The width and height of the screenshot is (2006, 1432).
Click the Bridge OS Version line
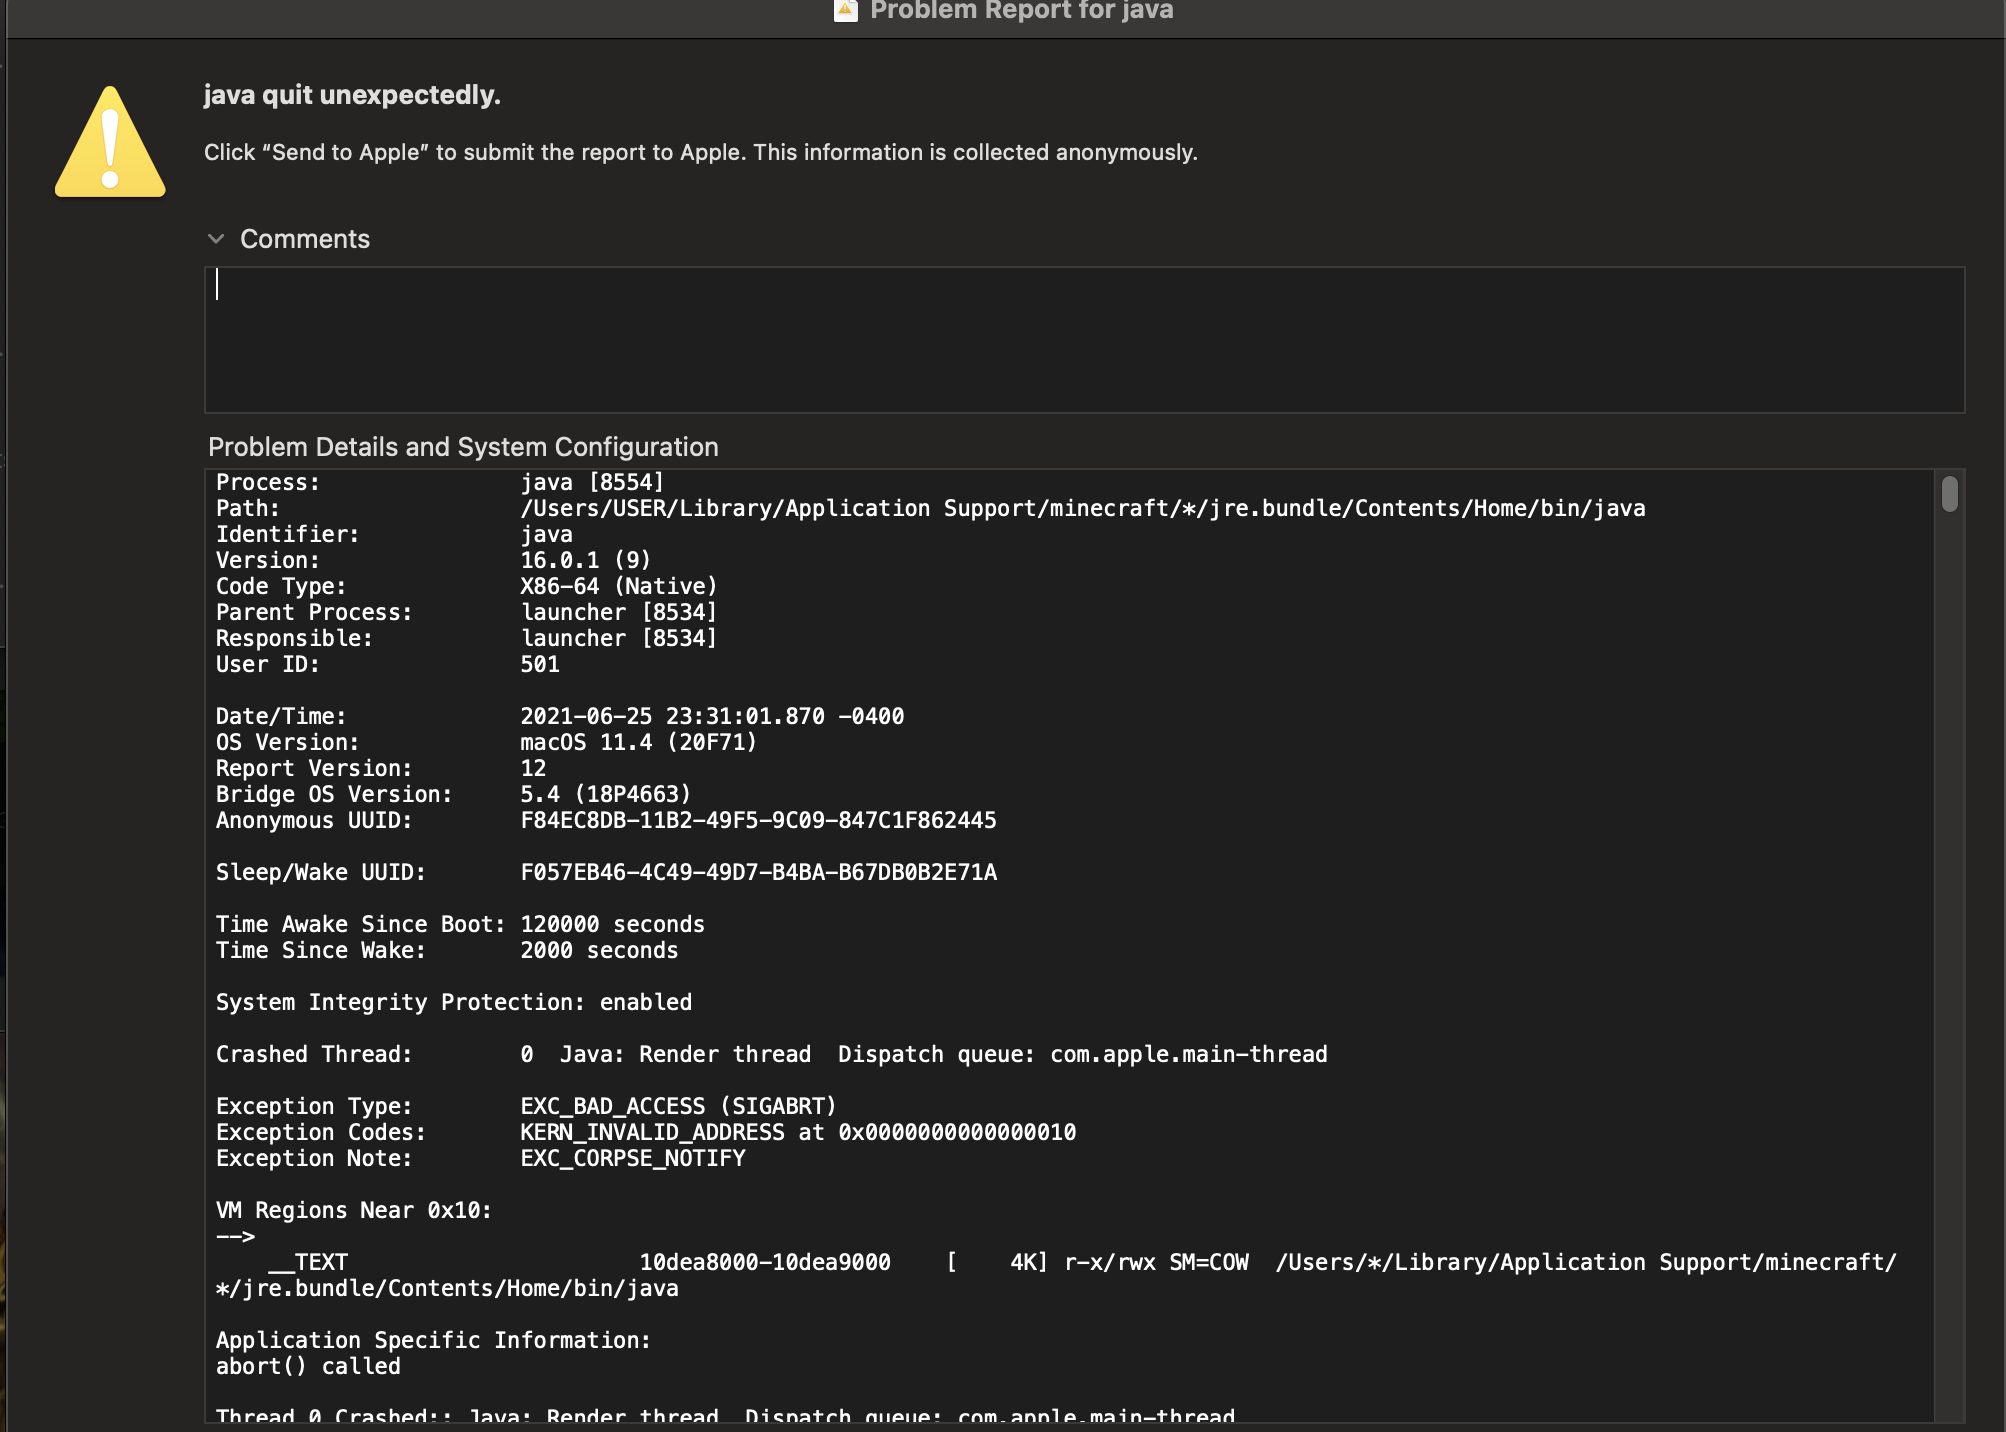click(452, 794)
